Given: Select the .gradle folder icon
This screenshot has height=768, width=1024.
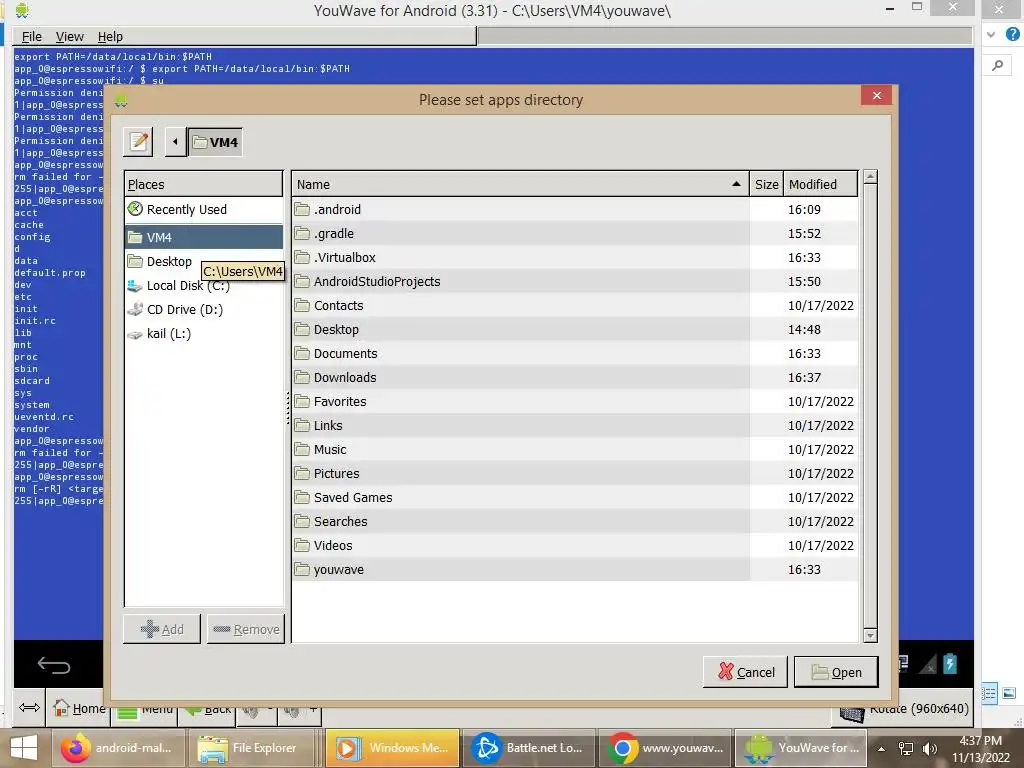Looking at the screenshot, I should 302,234.
